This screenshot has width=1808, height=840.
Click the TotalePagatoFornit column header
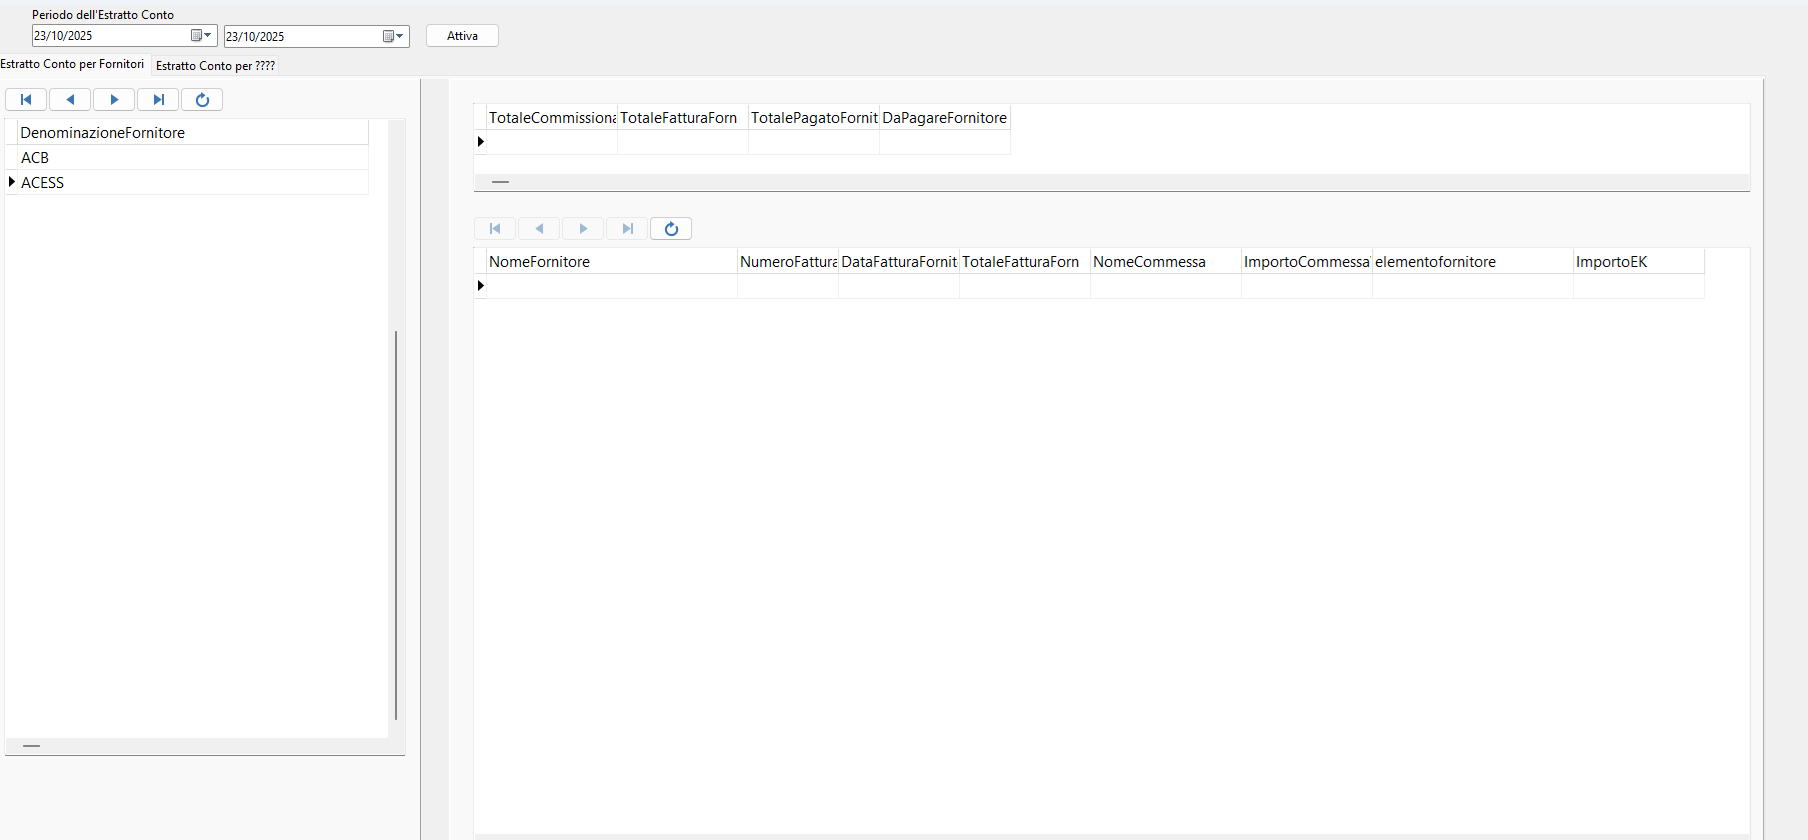point(814,118)
